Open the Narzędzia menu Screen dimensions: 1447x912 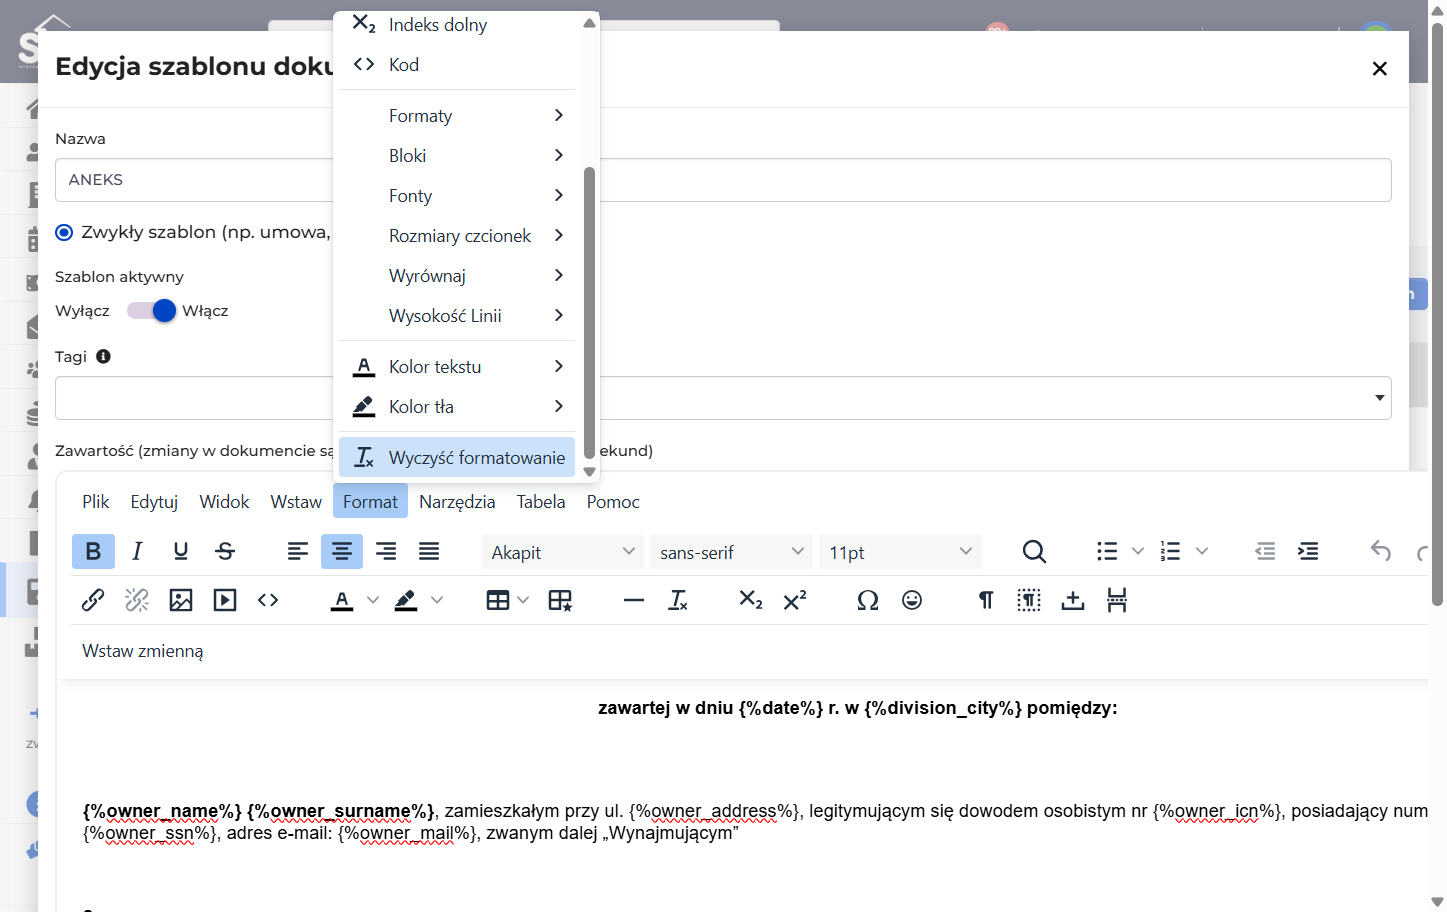coord(457,502)
